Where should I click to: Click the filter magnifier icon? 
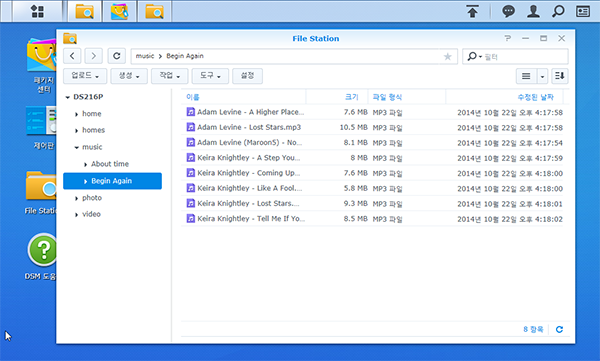pyautogui.click(x=473, y=56)
